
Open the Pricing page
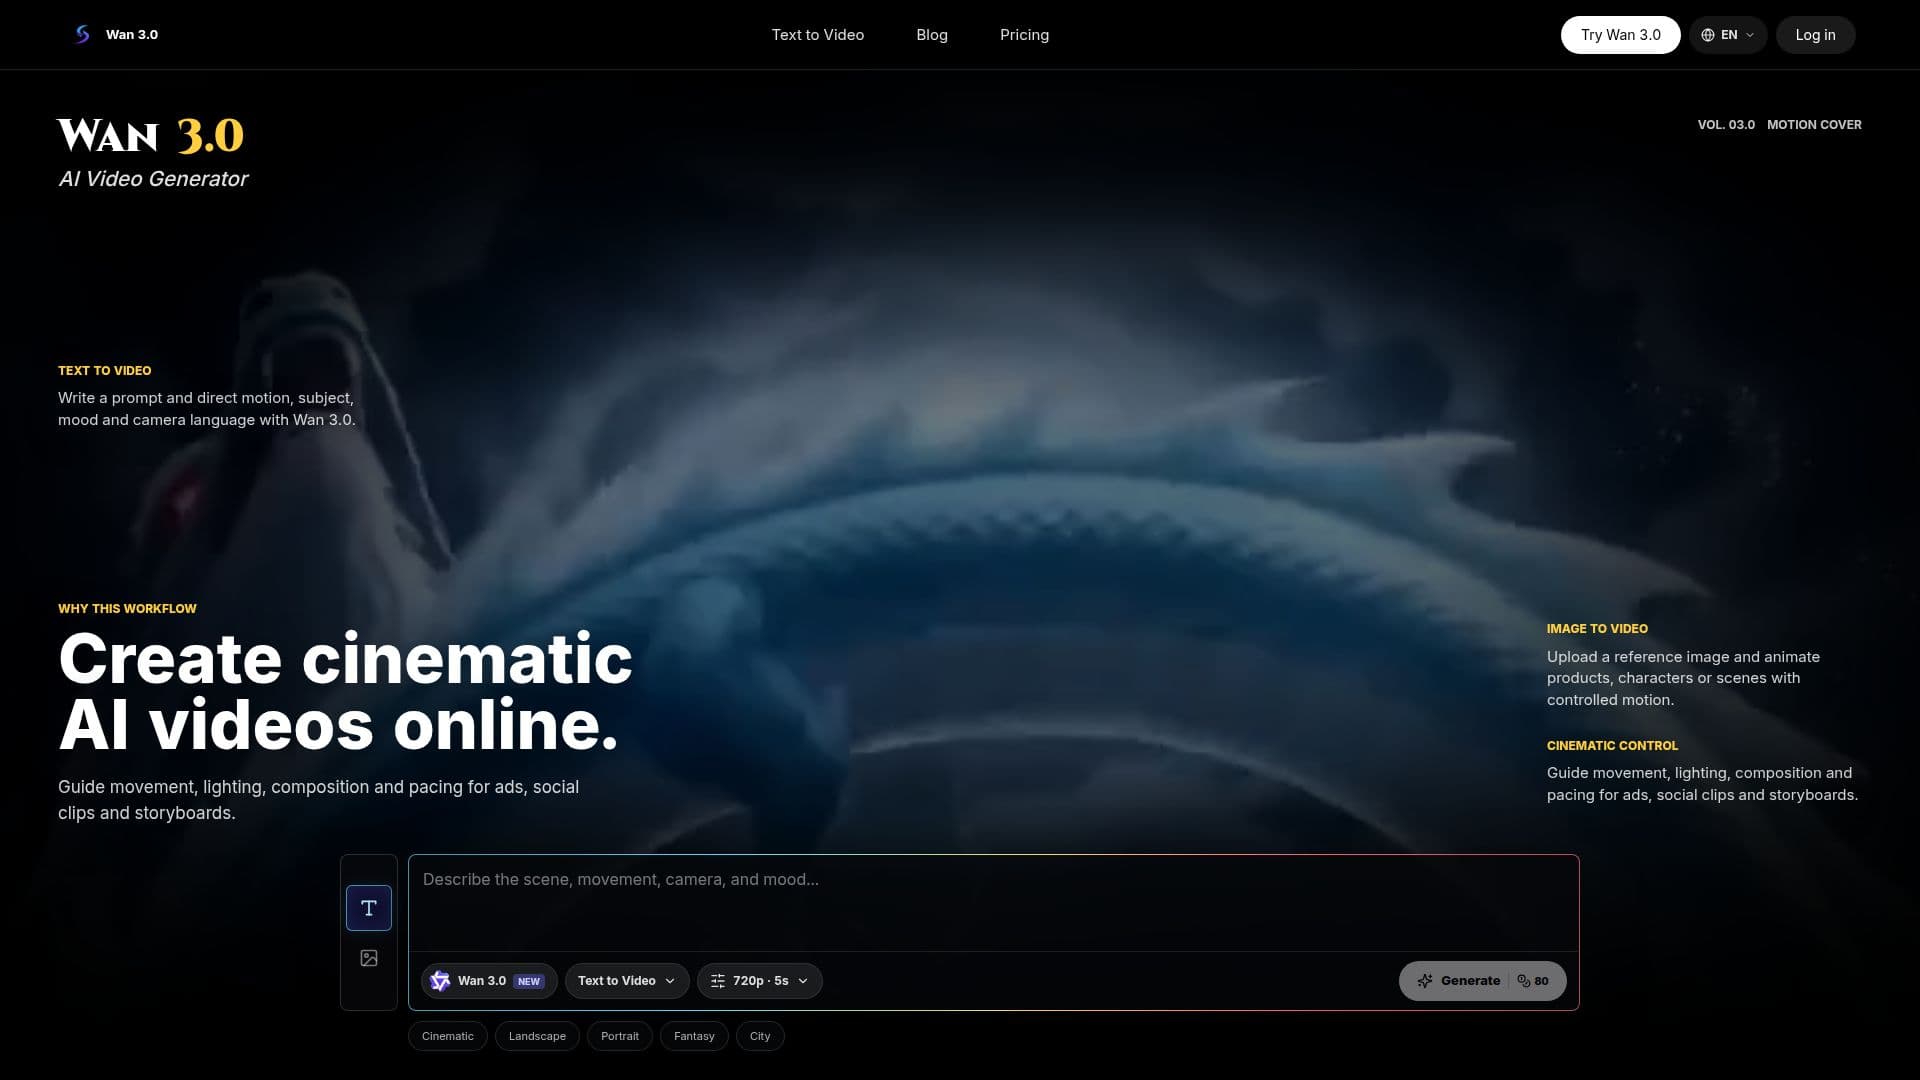[1024, 35]
